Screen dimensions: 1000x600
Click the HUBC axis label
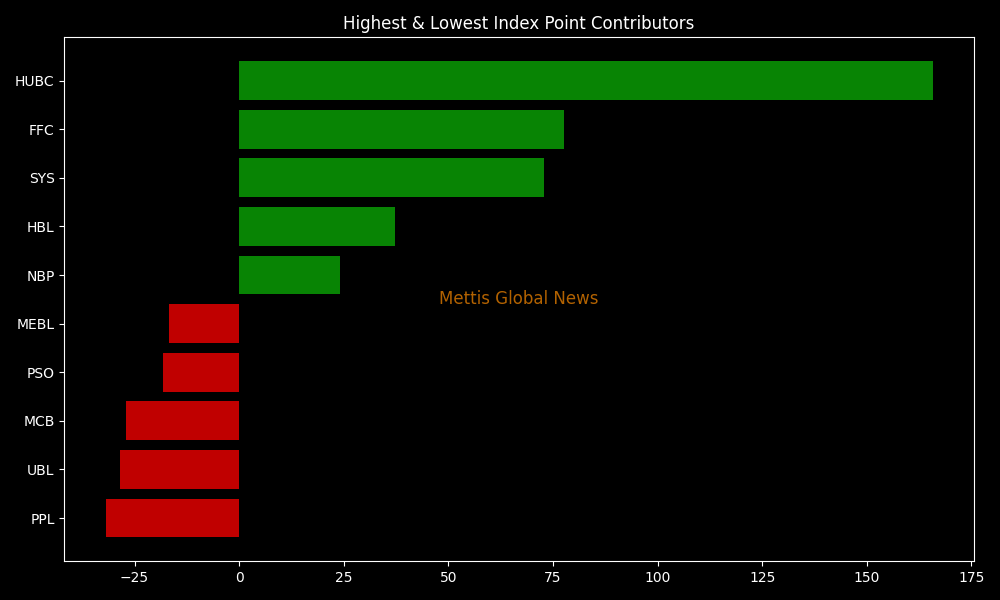pos(34,82)
